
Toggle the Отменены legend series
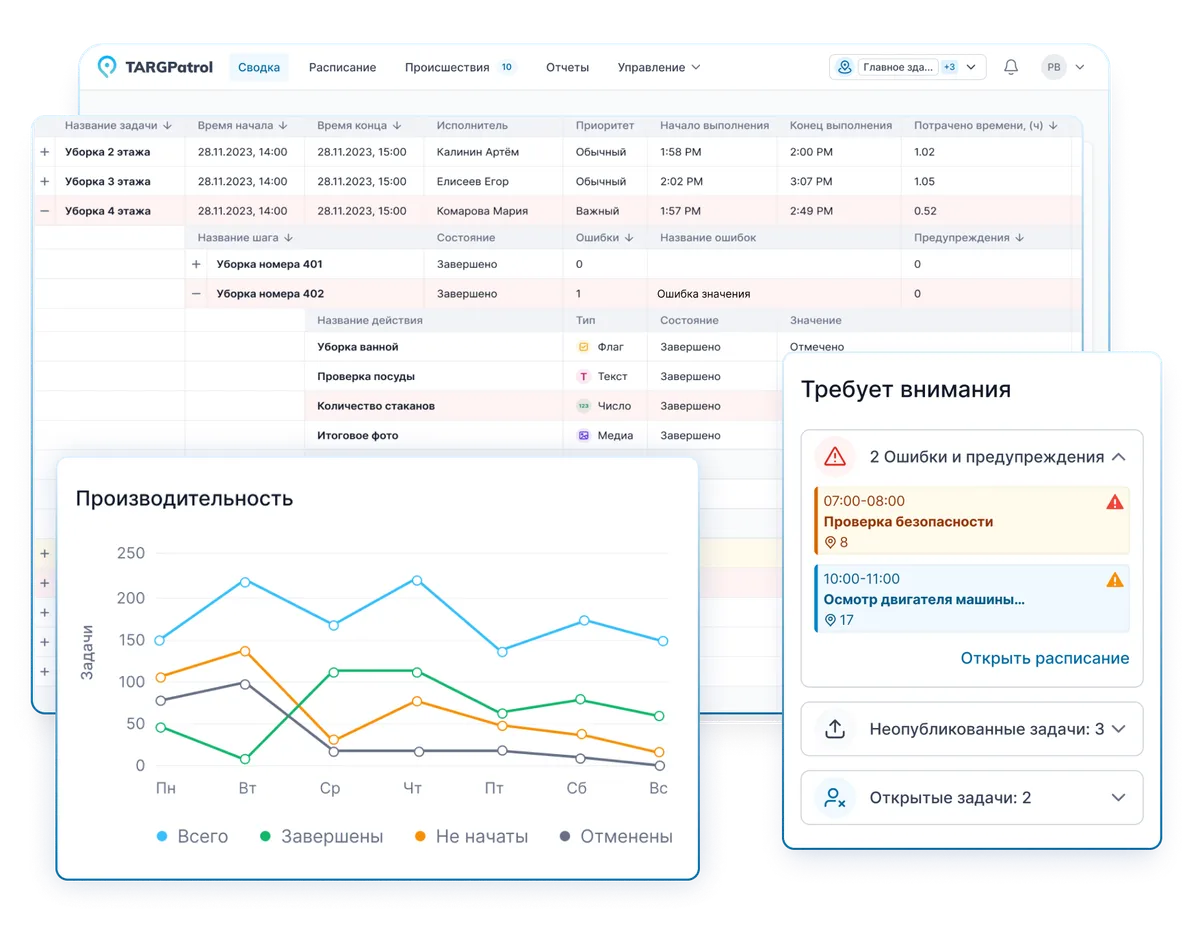click(615, 836)
